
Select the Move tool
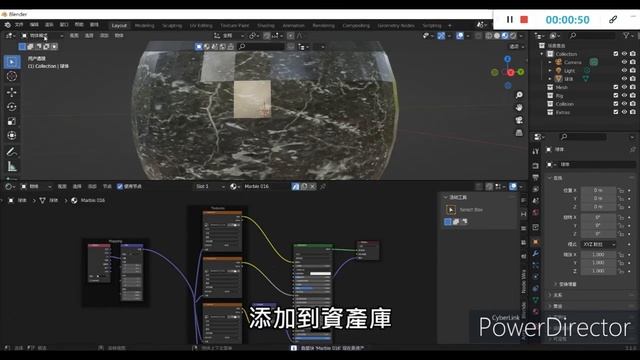(x=12, y=92)
